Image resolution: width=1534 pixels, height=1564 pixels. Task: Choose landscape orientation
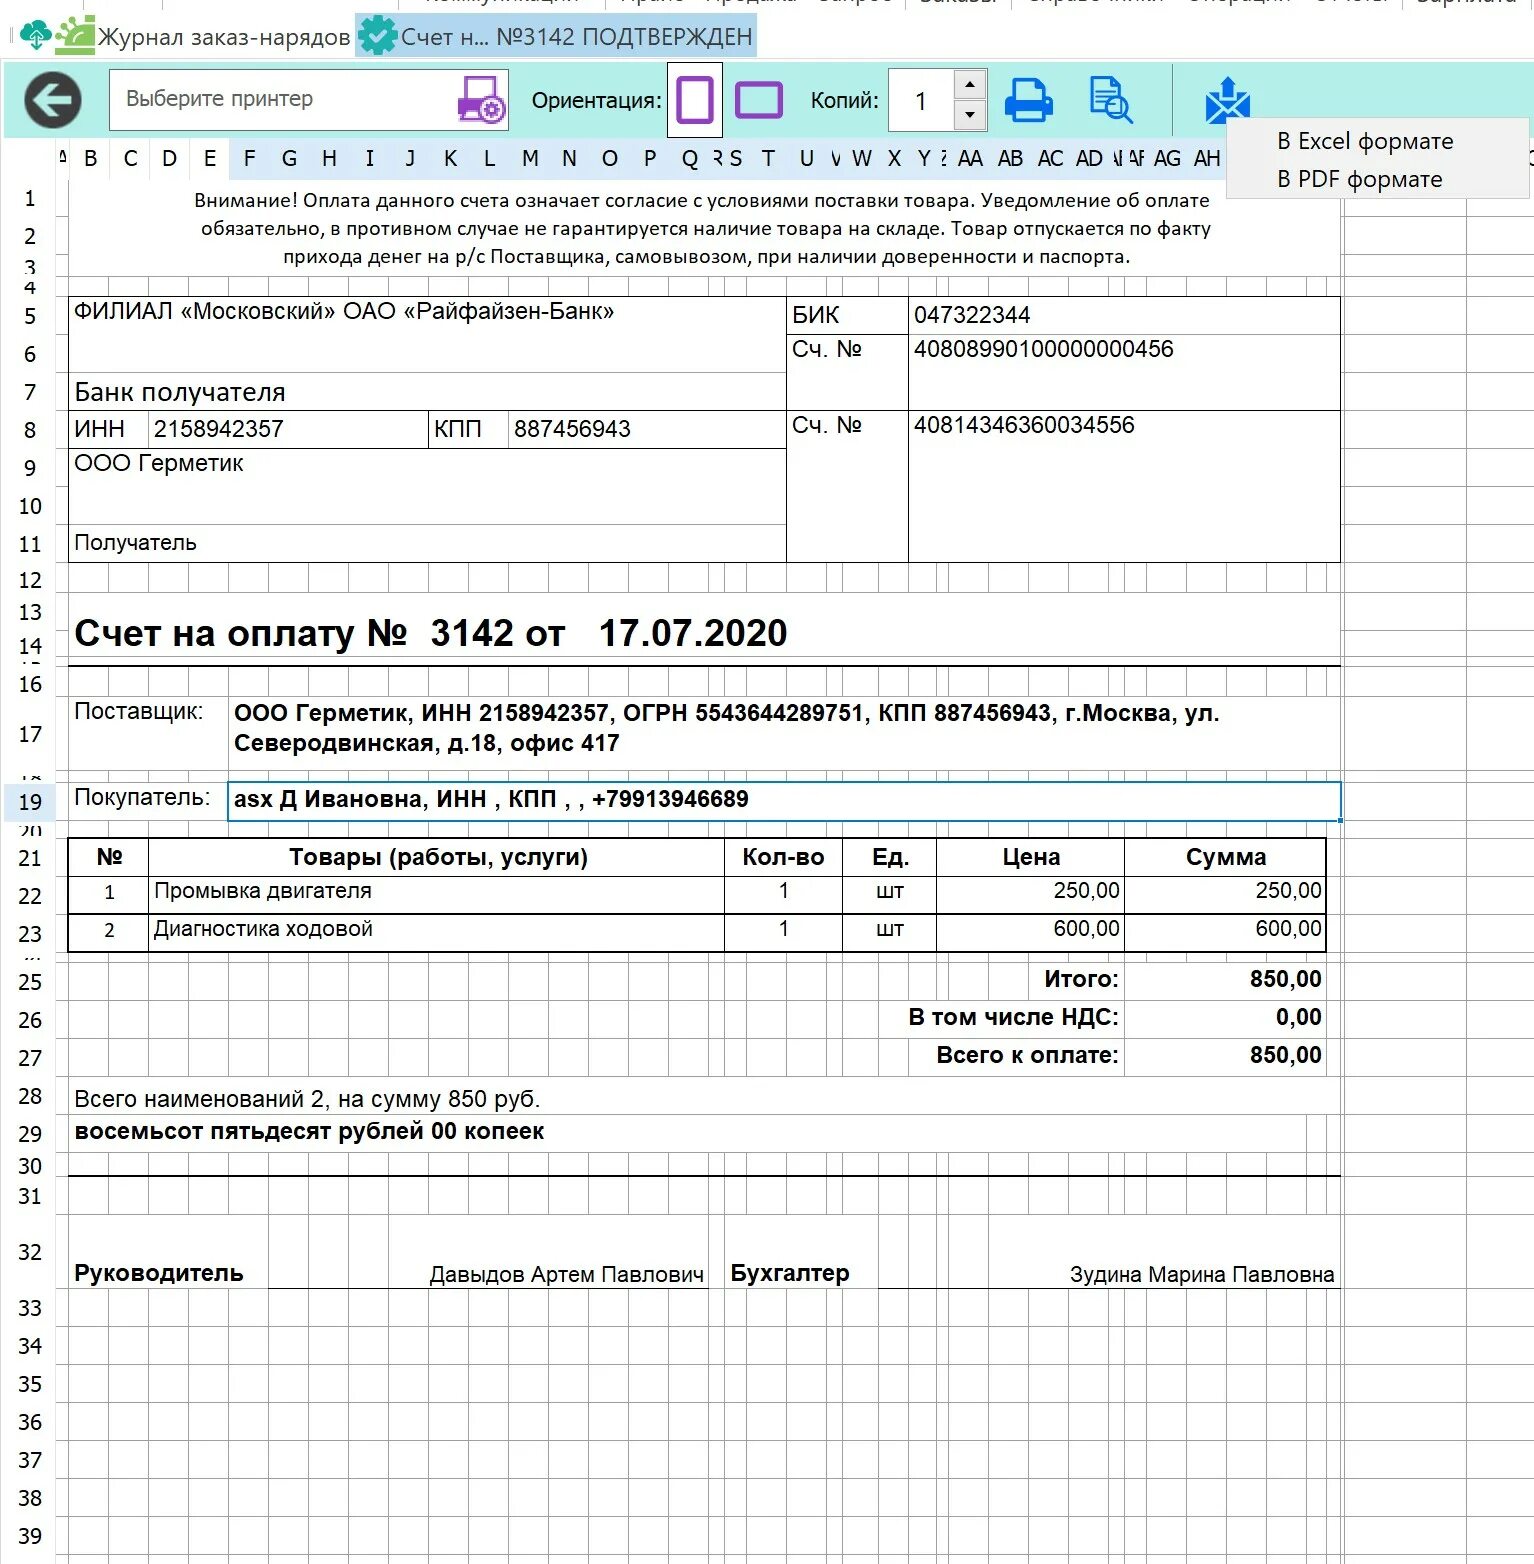tap(758, 100)
